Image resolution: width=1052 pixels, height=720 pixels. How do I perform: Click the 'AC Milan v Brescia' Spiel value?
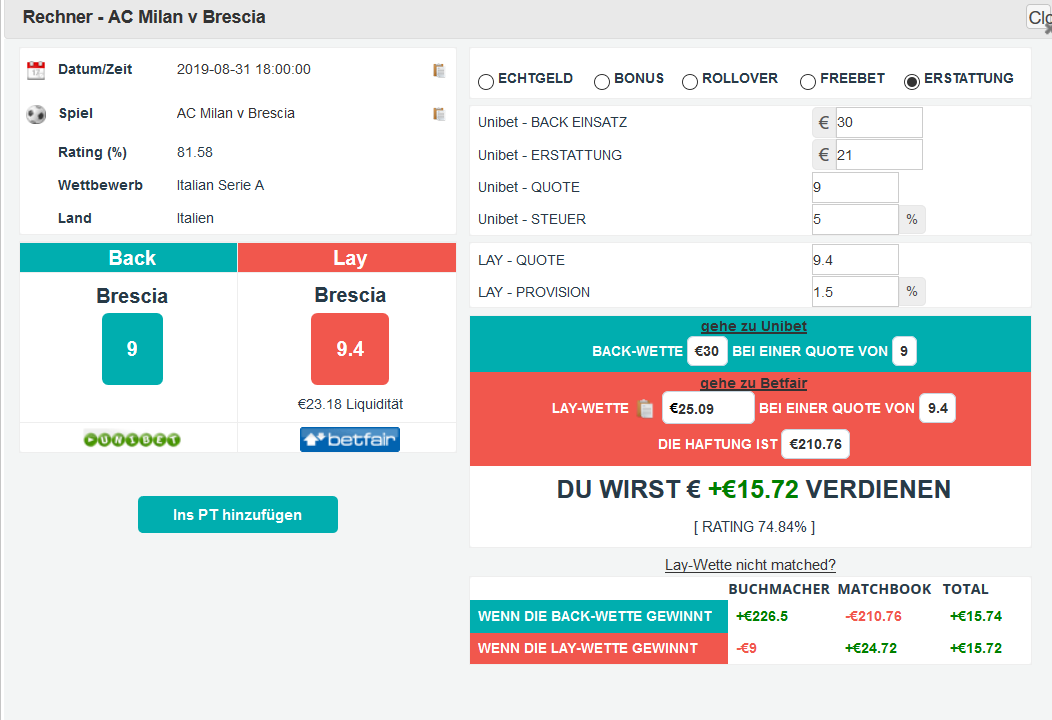(x=235, y=113)
